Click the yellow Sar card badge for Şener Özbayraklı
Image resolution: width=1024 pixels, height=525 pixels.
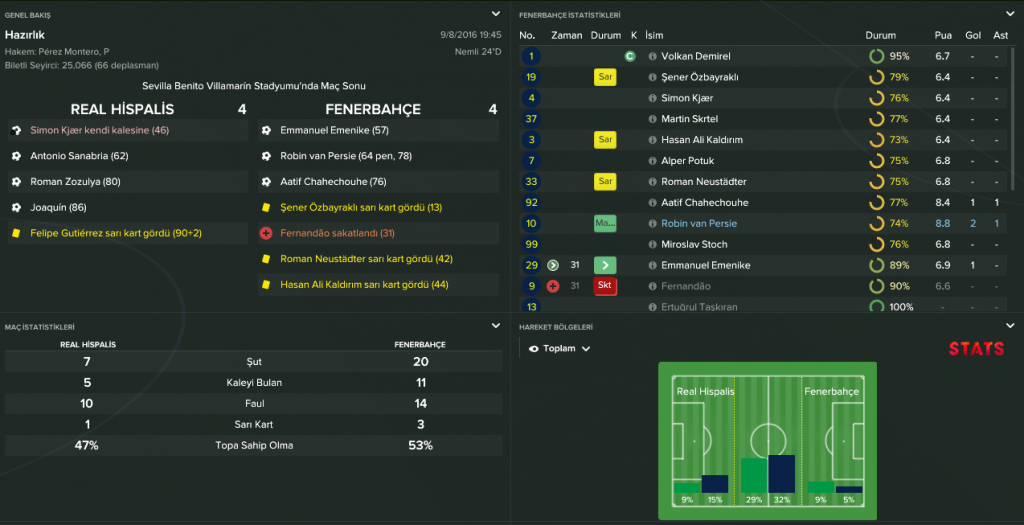[605, 77]
